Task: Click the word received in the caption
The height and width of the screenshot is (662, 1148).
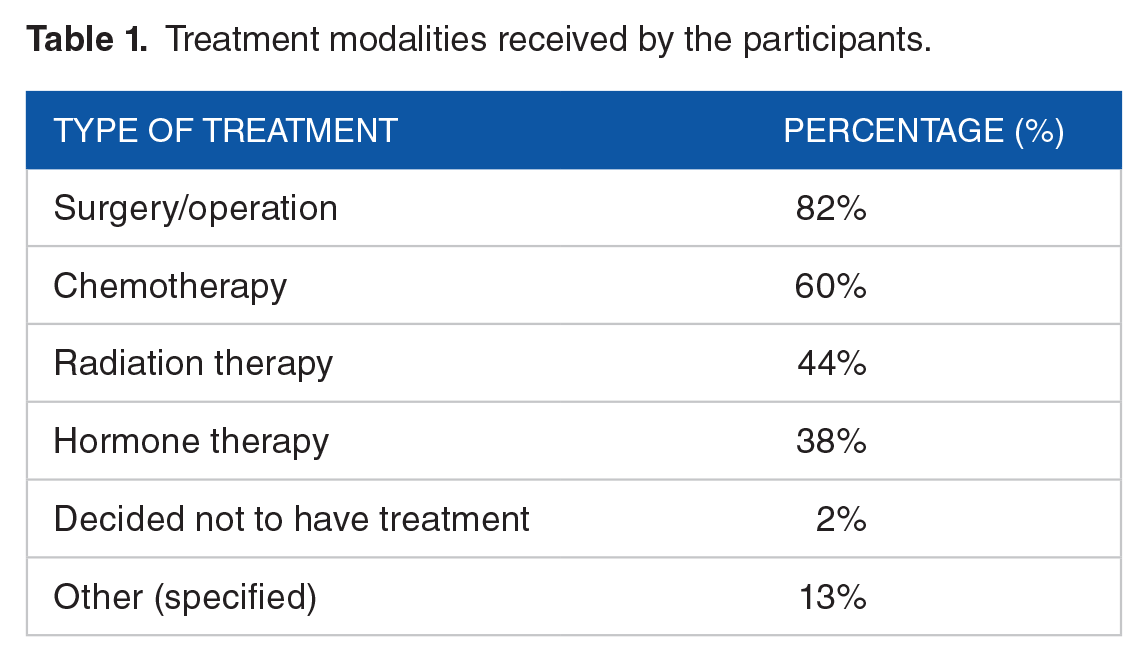Action: (562, 39)
